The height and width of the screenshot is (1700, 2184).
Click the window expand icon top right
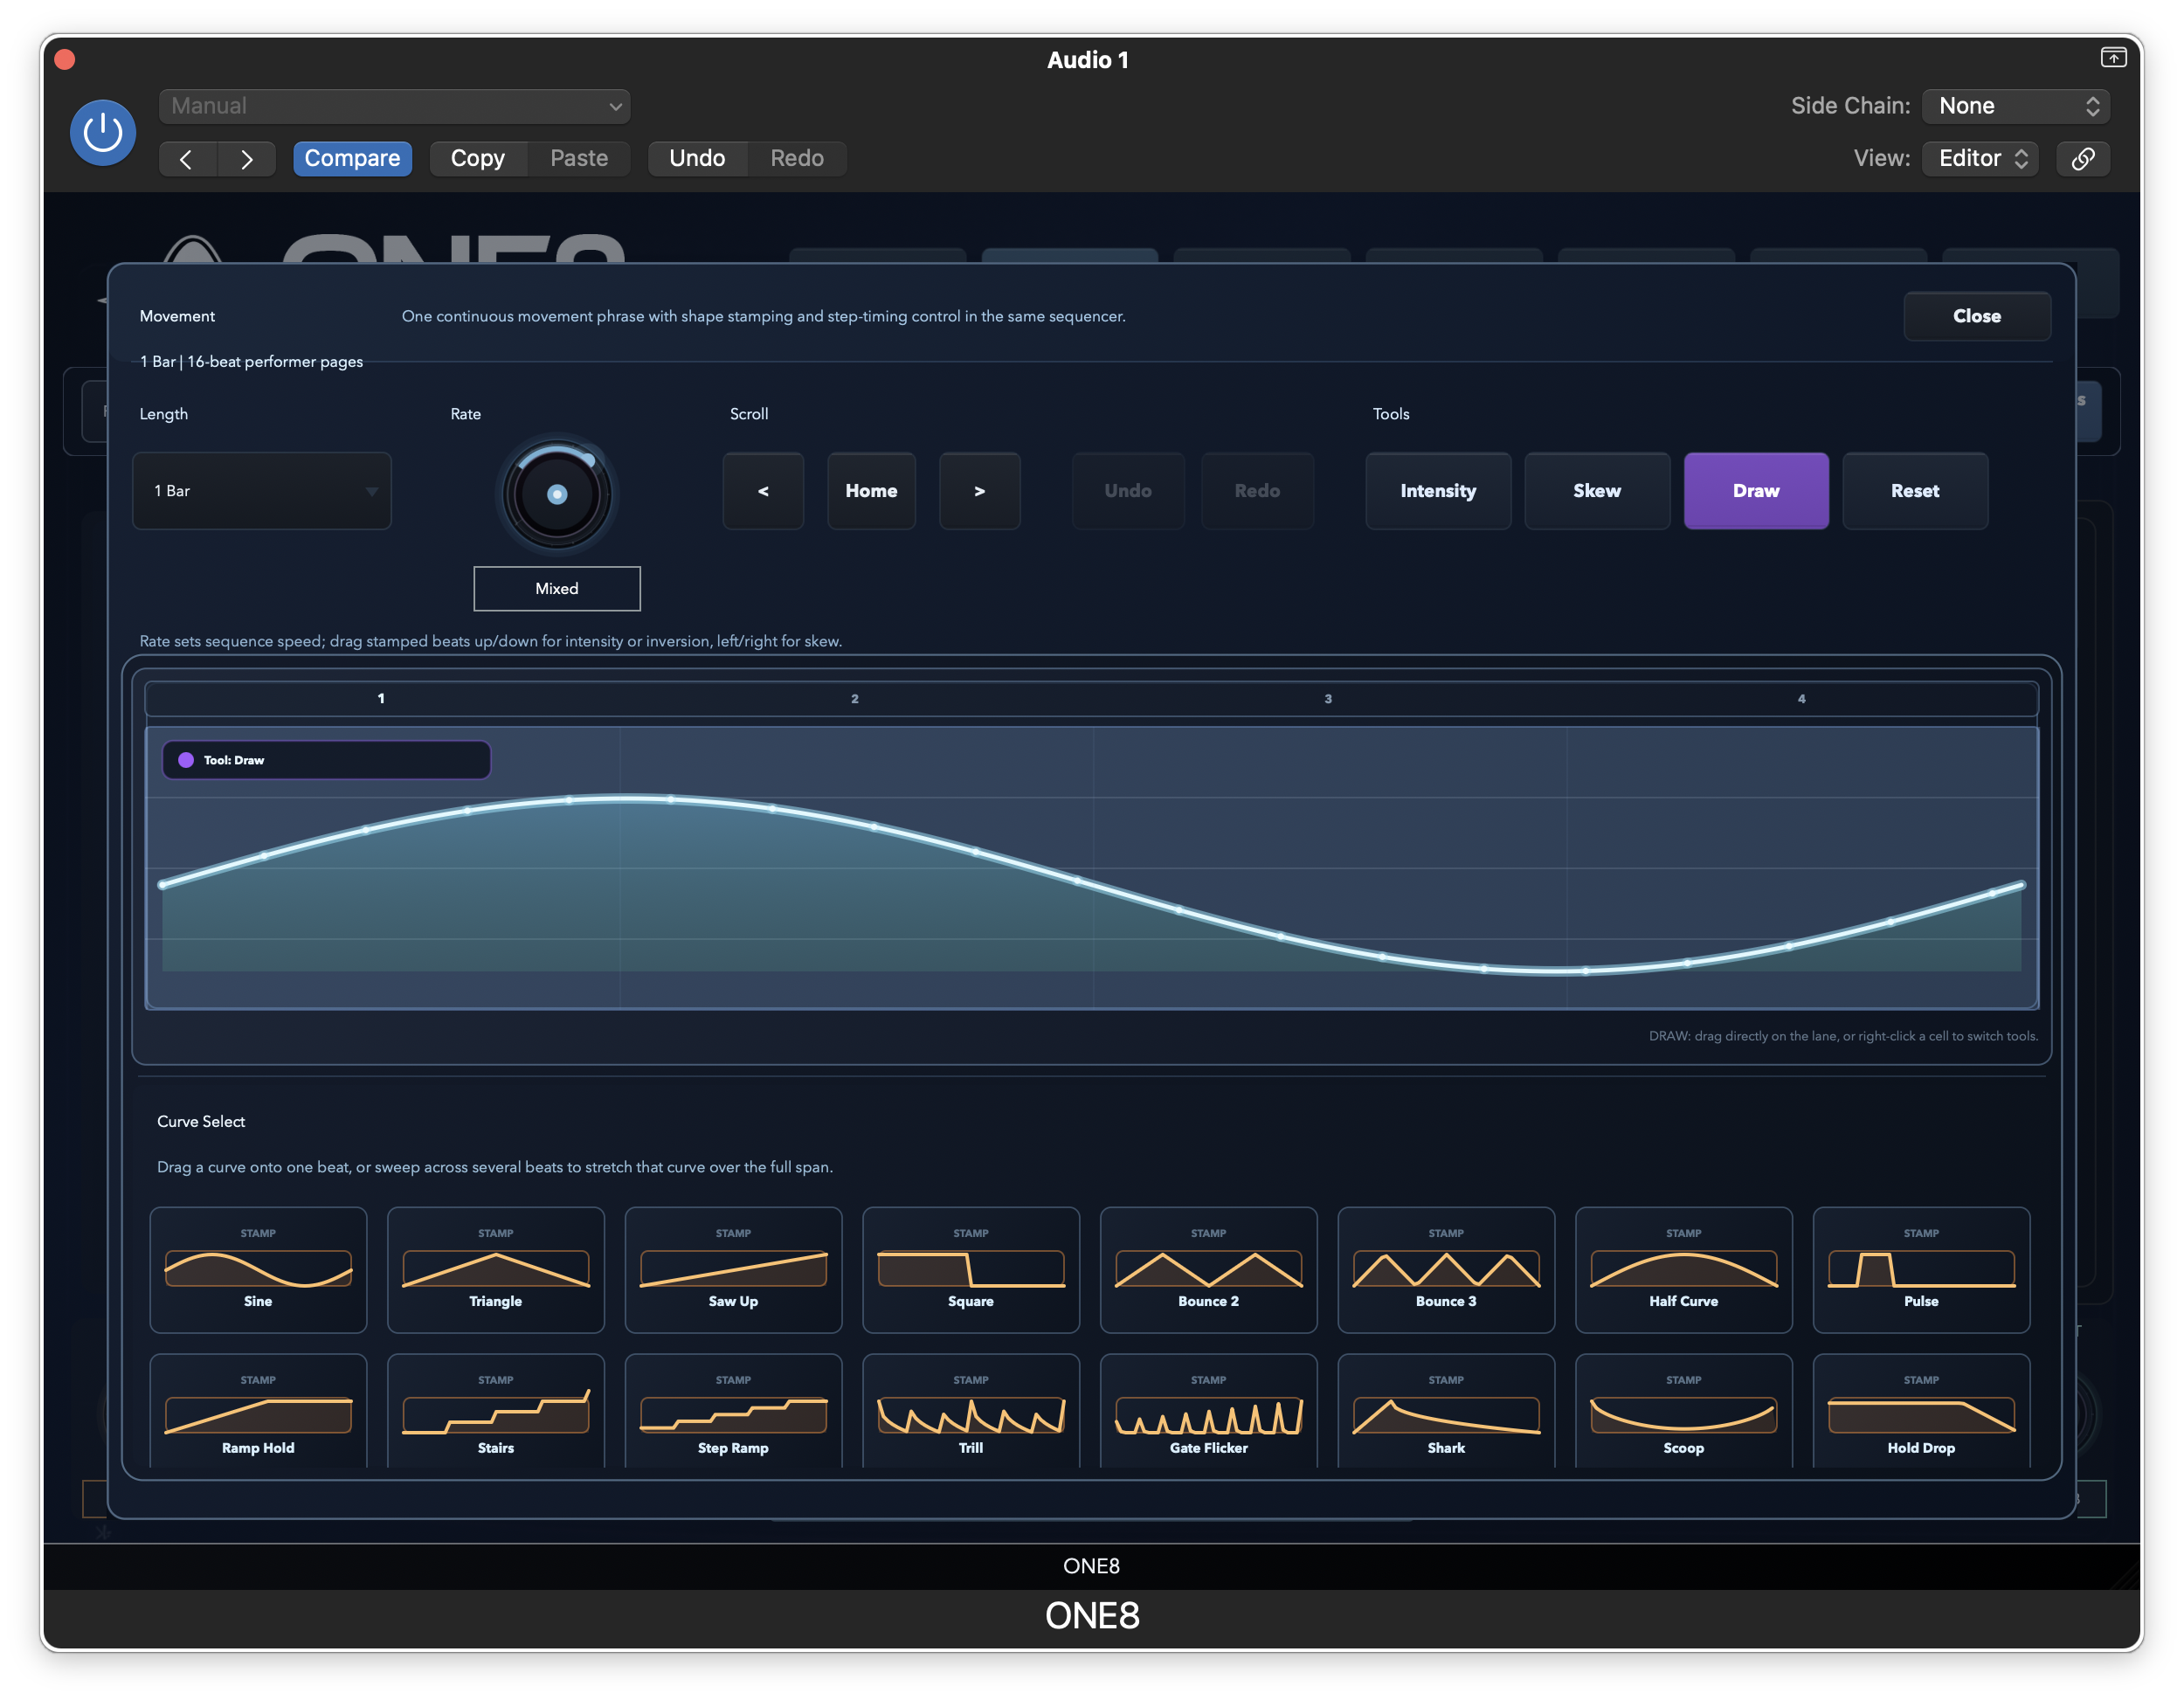2113,58
